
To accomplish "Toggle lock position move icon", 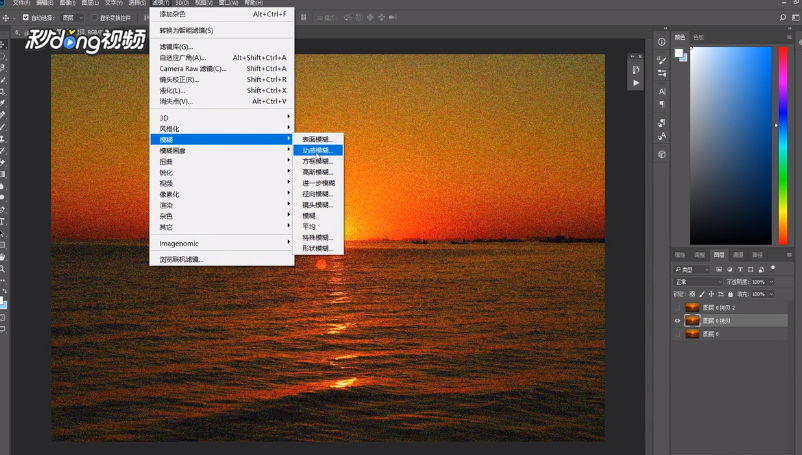I will tap(711, 294).
